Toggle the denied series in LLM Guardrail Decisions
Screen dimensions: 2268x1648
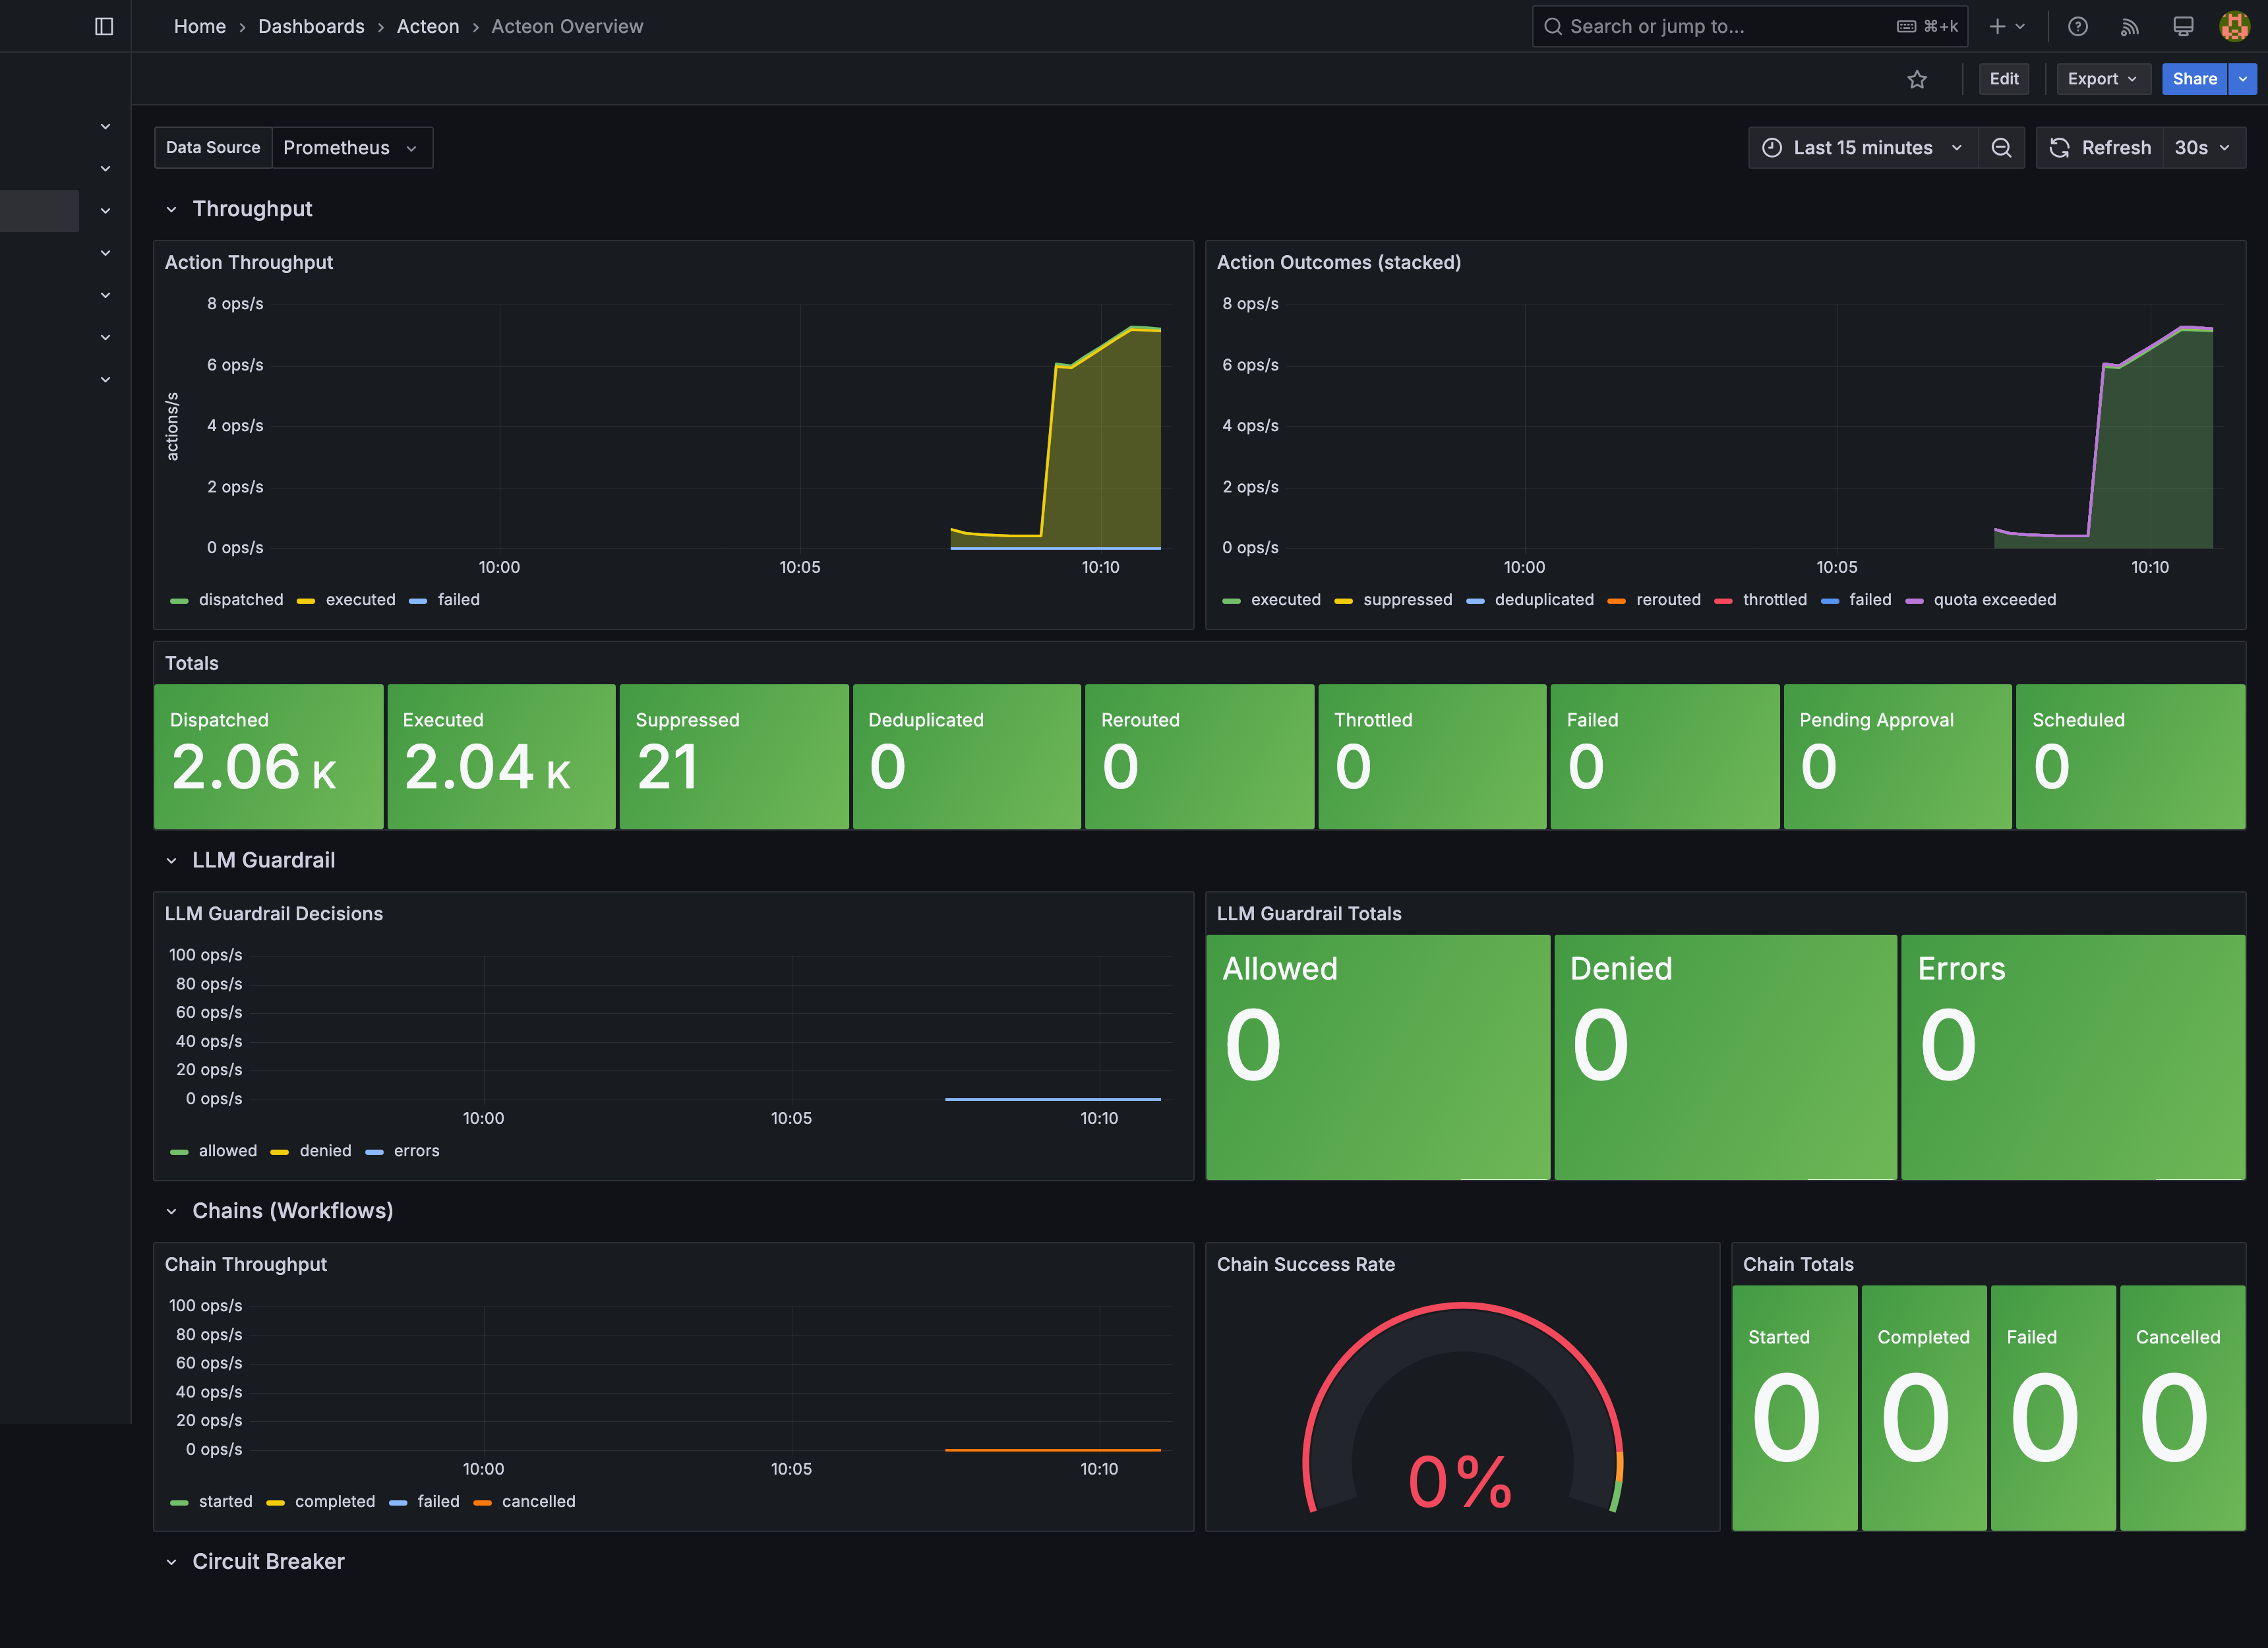pyautogui.click(x=325, y=1150)
